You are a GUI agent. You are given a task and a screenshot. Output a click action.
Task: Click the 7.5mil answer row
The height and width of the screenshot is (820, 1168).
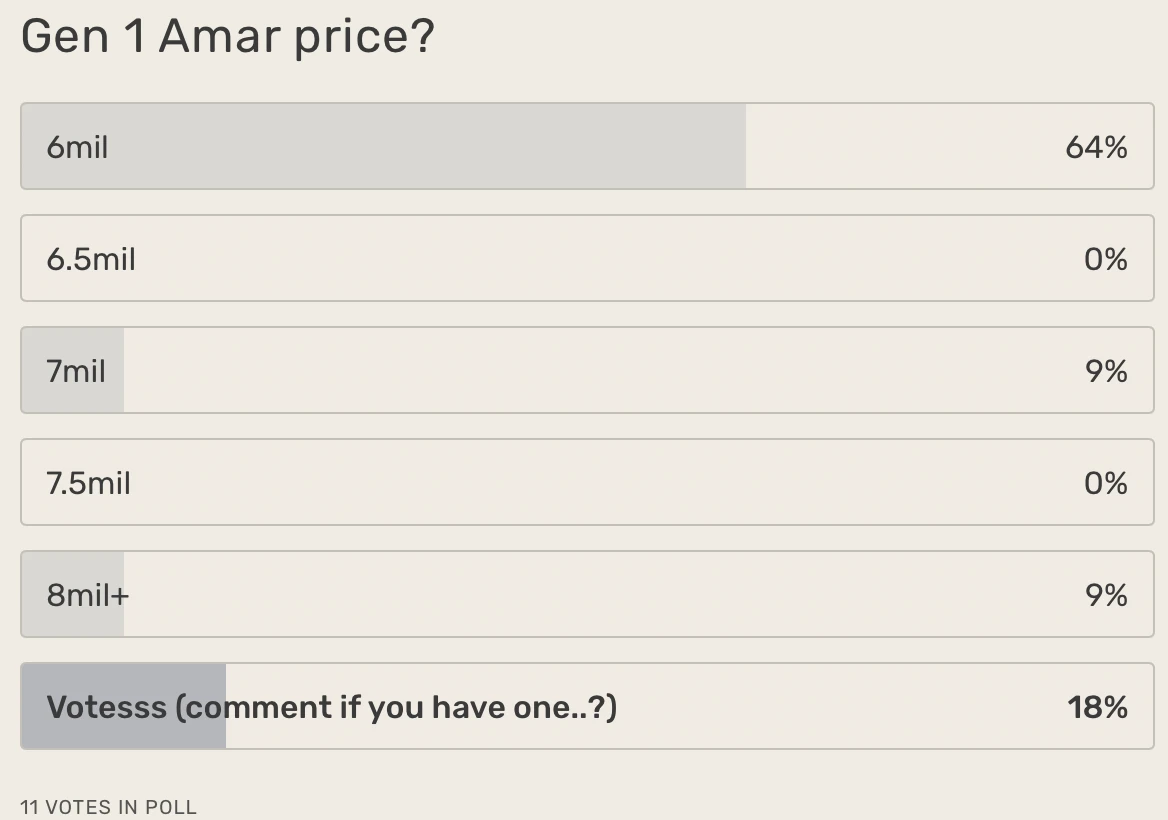pos(584,482)
